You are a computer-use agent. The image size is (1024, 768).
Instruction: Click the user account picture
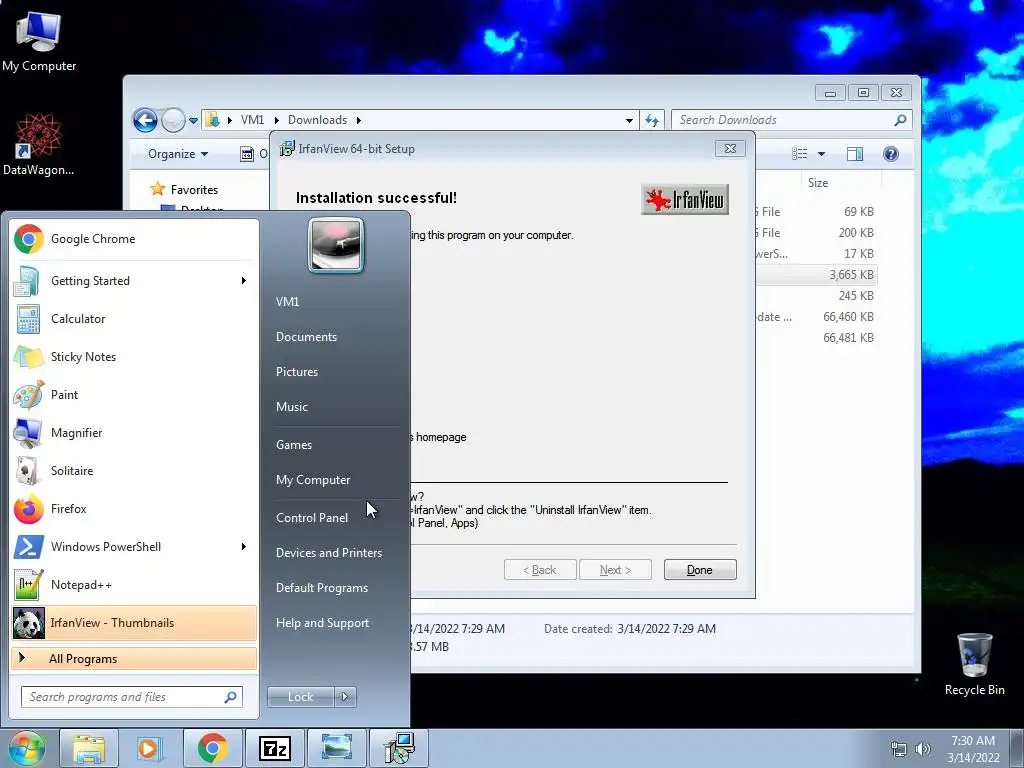336,246
